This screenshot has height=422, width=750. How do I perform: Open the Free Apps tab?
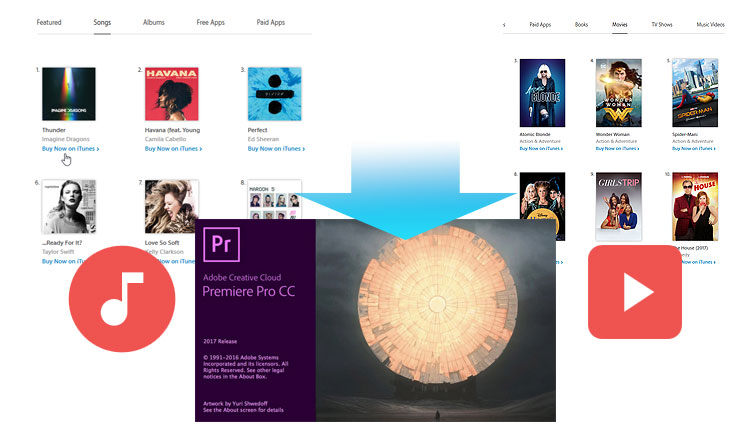[209, 21]
